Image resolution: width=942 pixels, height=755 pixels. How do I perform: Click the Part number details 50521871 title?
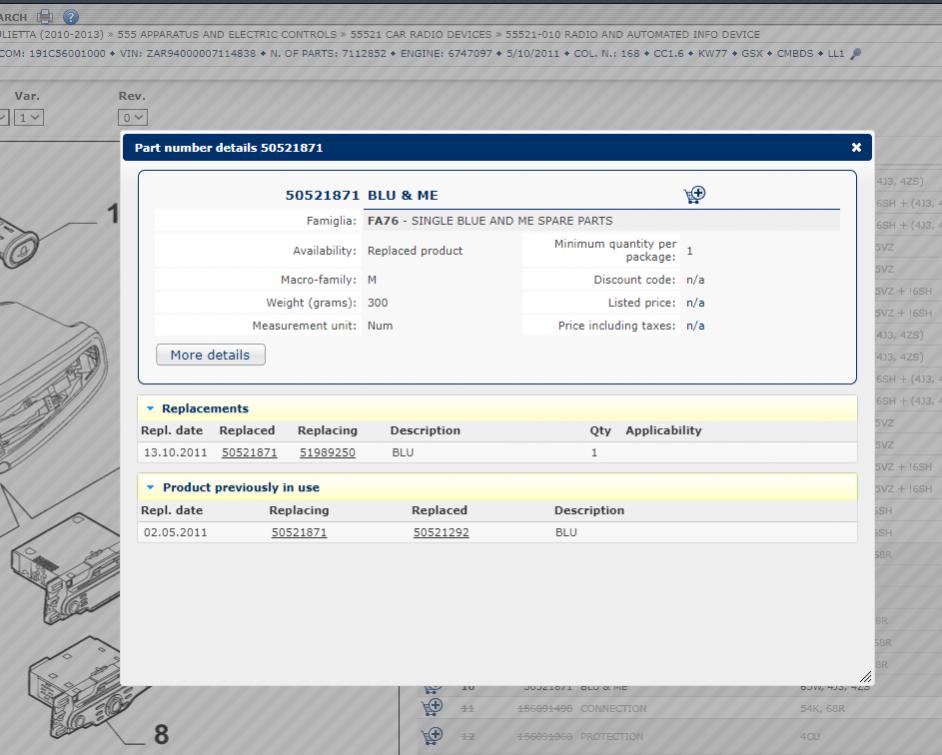point(229,148)
